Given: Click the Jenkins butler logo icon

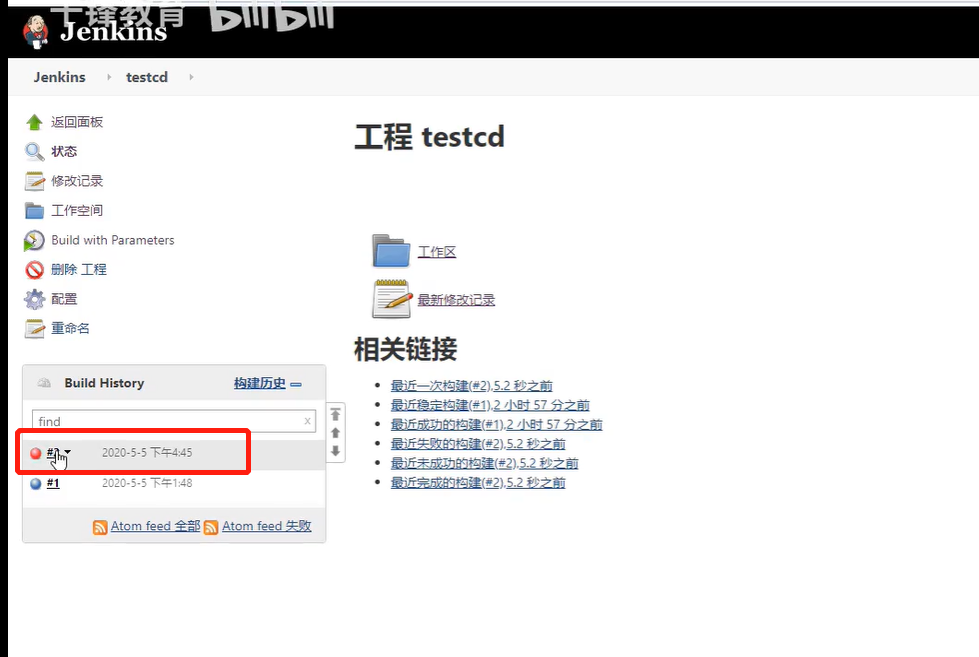Looking at the screenshot, I should (36, 31).
